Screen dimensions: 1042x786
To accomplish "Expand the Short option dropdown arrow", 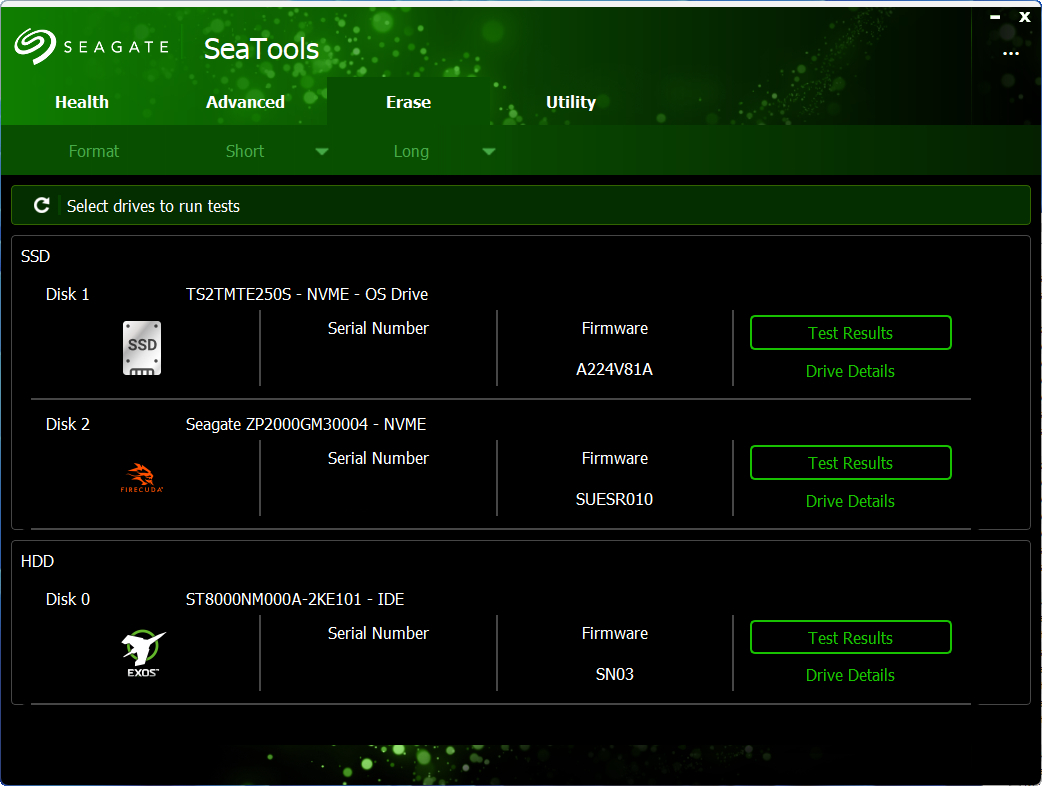I will pyautogui.click(x=322, y=151).
